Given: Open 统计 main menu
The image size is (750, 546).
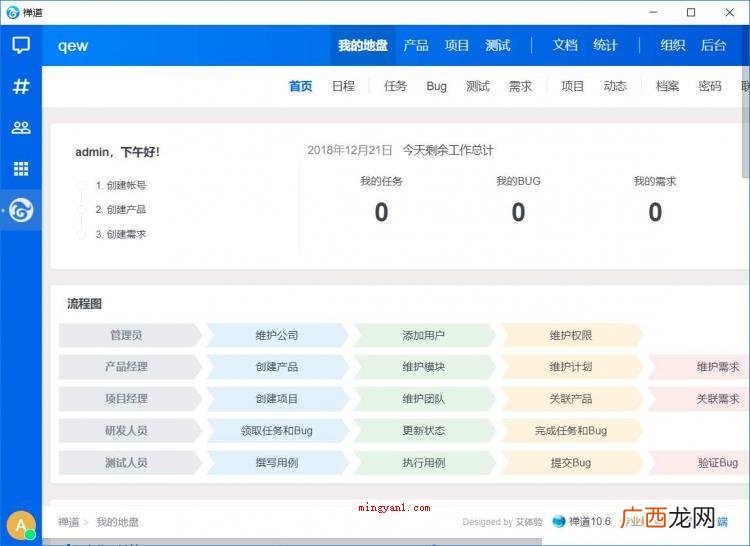Looking at the screenshot, I should (606, 45).
